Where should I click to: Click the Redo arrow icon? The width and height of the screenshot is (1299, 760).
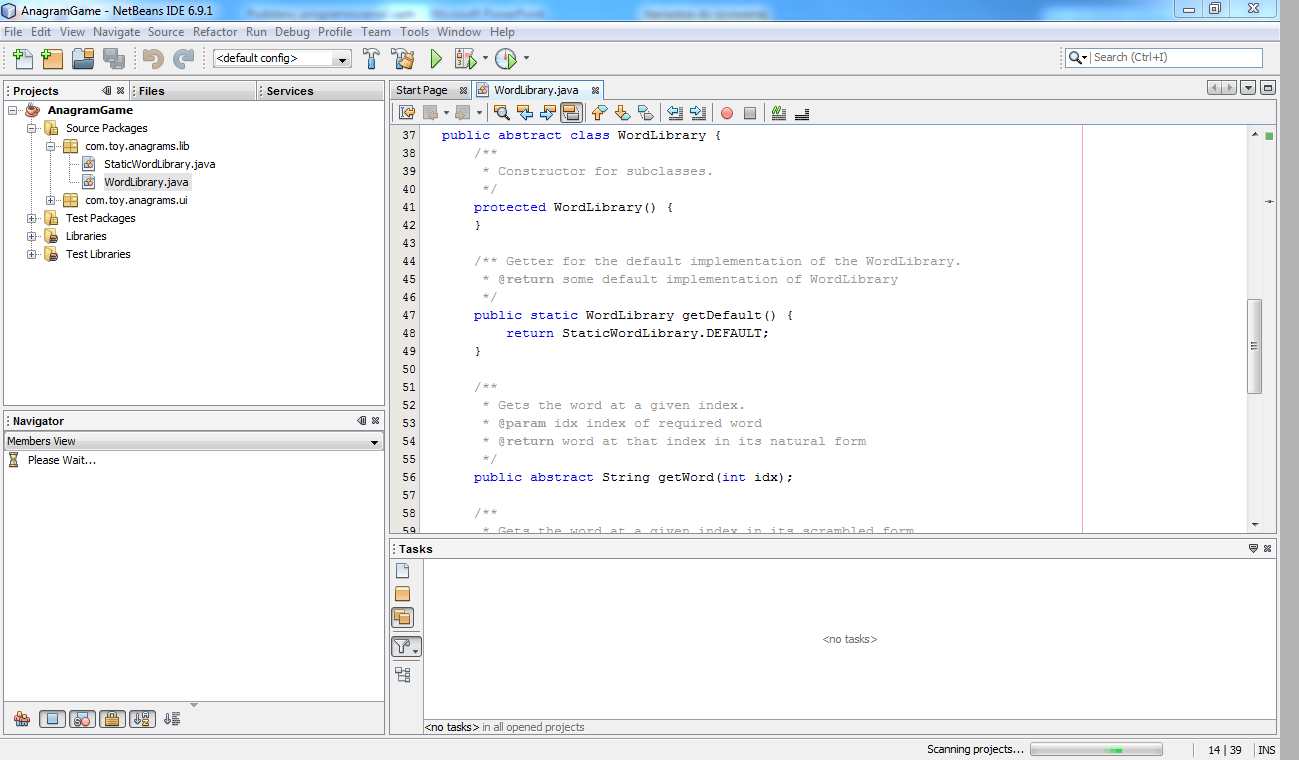183,58
